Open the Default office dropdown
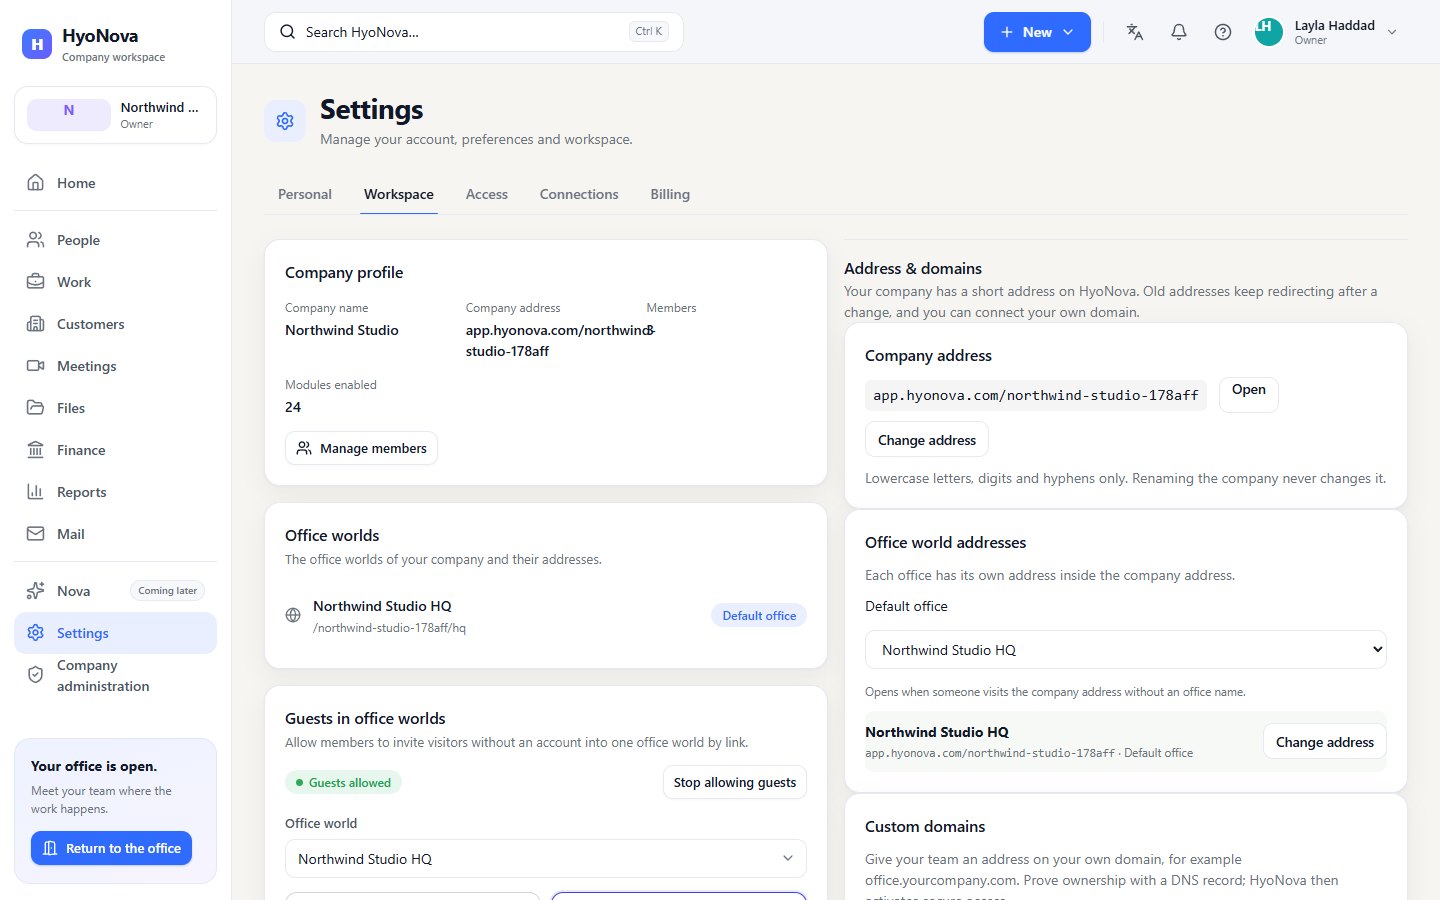This screenshot has width=1440, height=900. point(1126,650)
